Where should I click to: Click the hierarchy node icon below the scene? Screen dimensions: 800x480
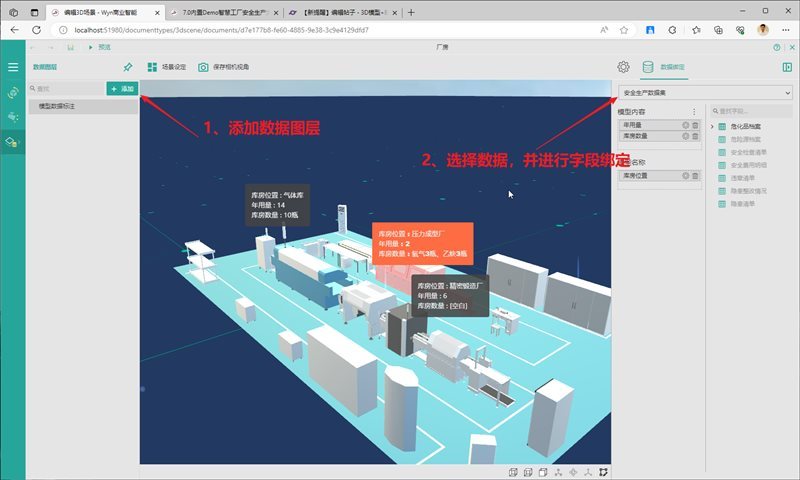(x=558, y=472)
